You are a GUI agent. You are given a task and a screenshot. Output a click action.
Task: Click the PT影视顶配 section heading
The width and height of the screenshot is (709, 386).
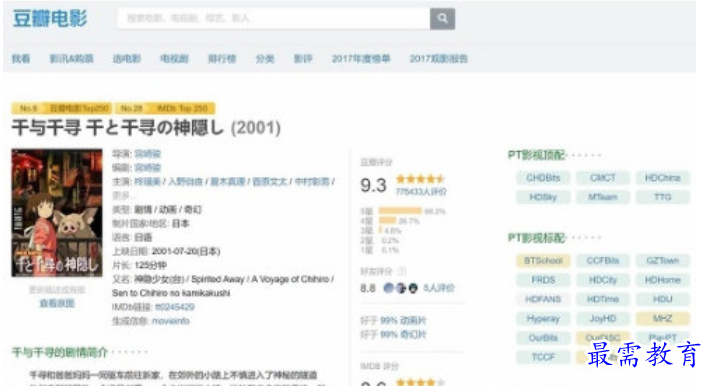click(537, 155)
